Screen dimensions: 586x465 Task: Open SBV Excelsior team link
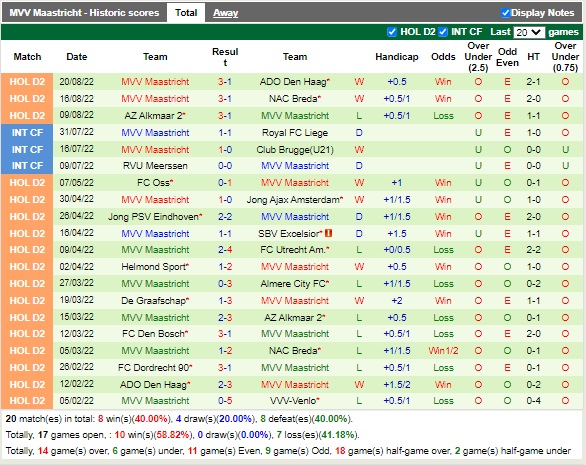[289, 234]
